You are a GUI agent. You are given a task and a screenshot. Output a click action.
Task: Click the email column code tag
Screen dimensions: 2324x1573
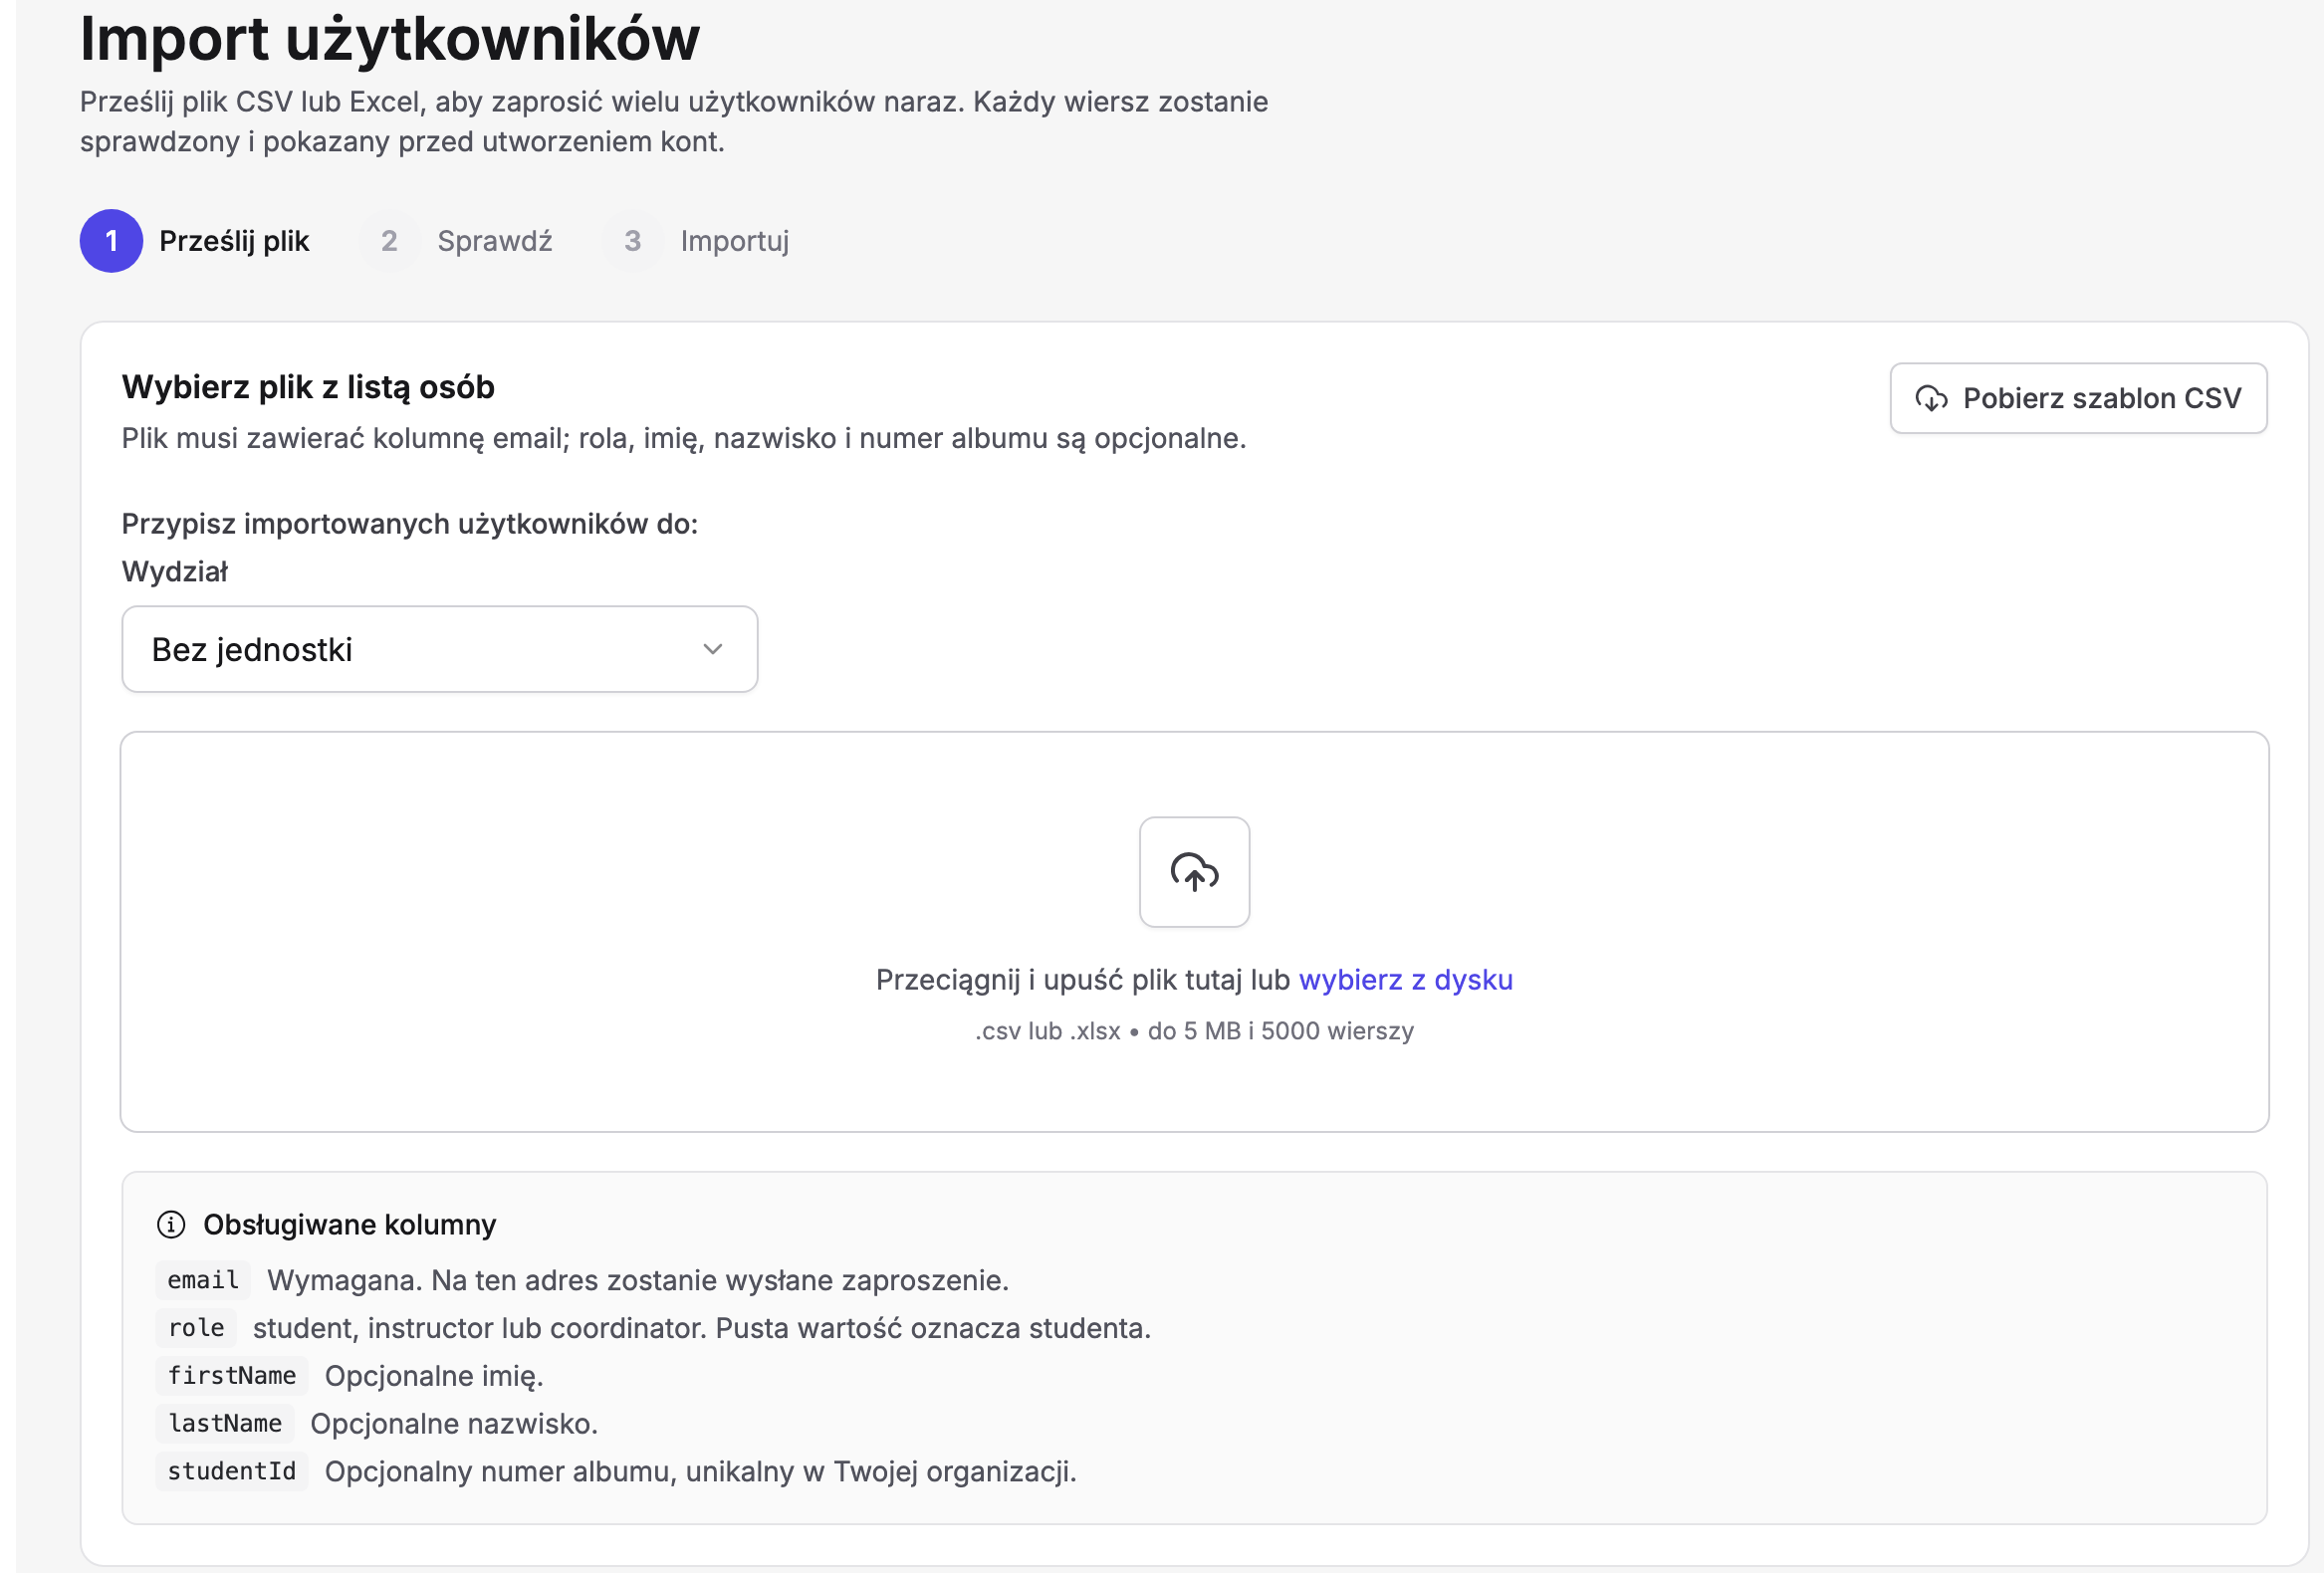(203, 1280)
